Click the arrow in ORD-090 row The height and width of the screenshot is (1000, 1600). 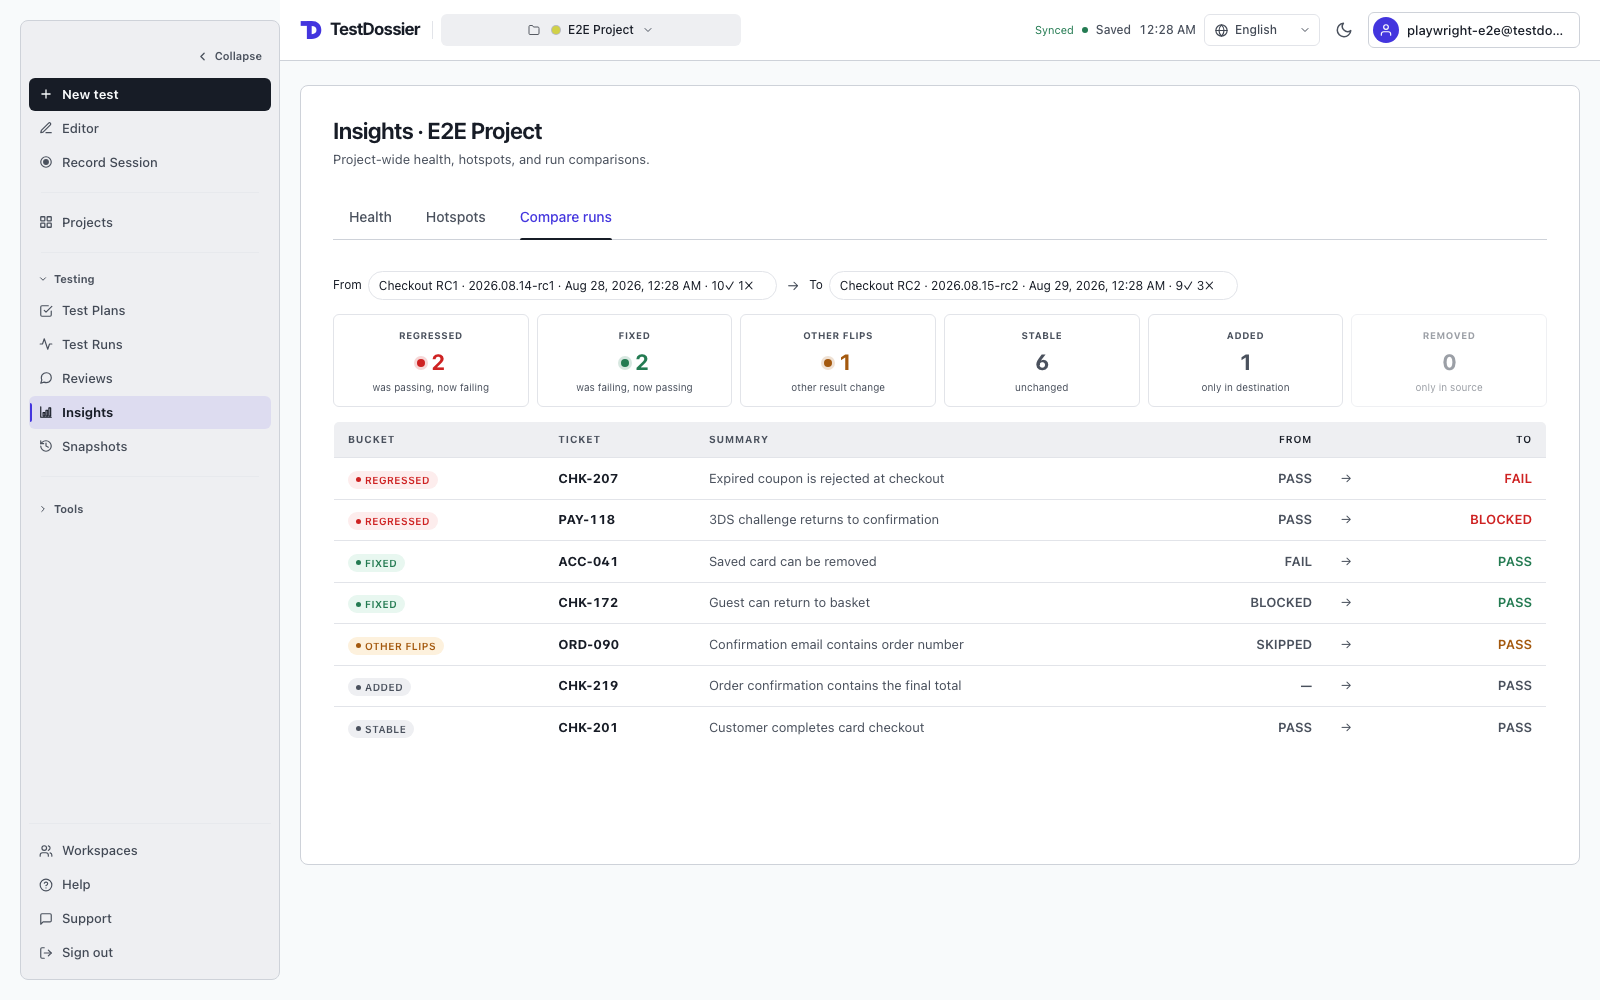(1346, 644)
